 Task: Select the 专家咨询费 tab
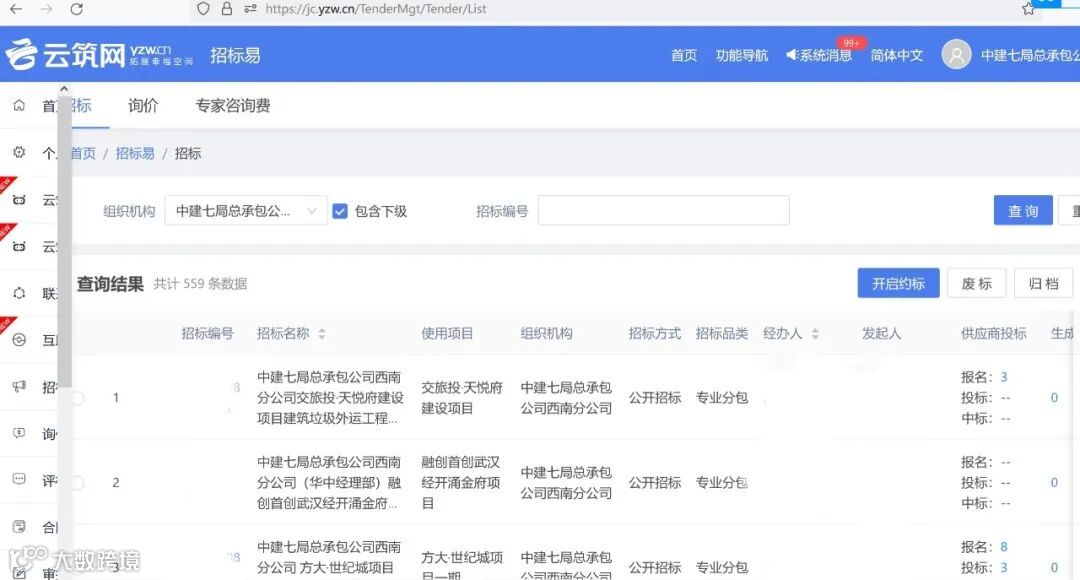(x=233, y=105)
